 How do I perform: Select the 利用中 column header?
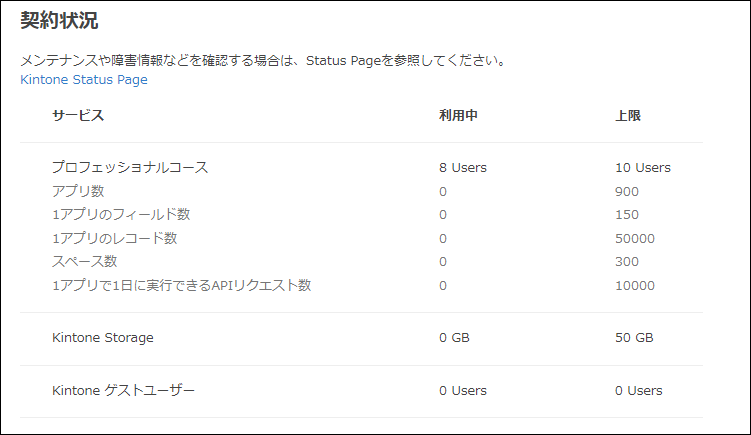(x=458, y=116)
